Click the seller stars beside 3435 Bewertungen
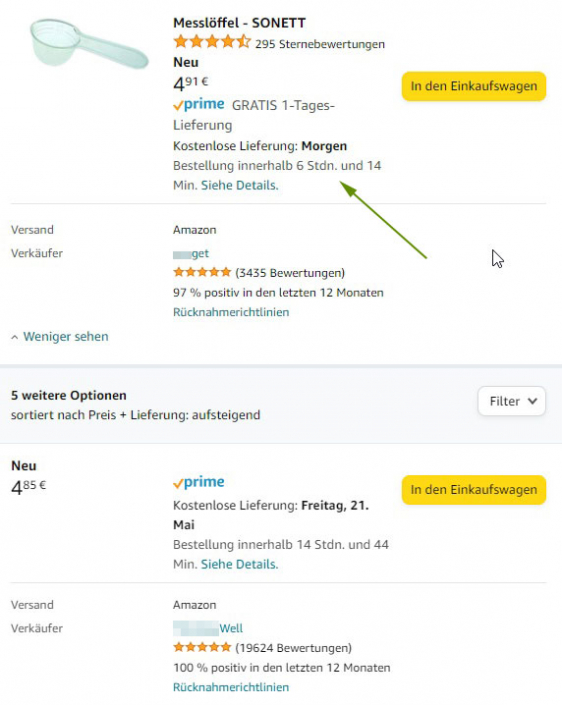 point(202,272)
